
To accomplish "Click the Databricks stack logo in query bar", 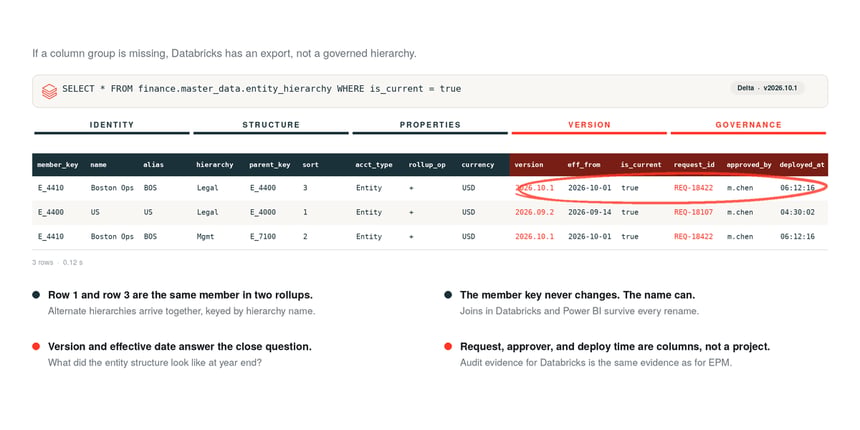I will tap(49, 91).
